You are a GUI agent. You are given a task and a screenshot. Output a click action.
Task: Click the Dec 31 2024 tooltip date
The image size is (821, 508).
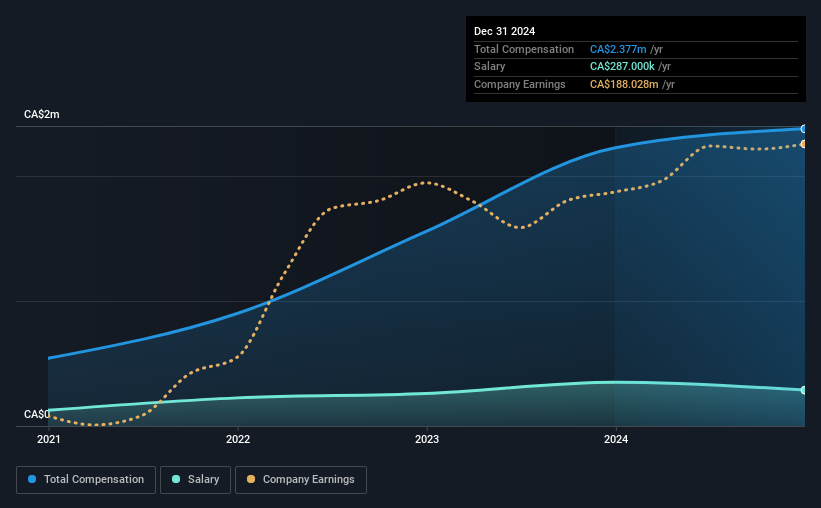click(504, 31)
